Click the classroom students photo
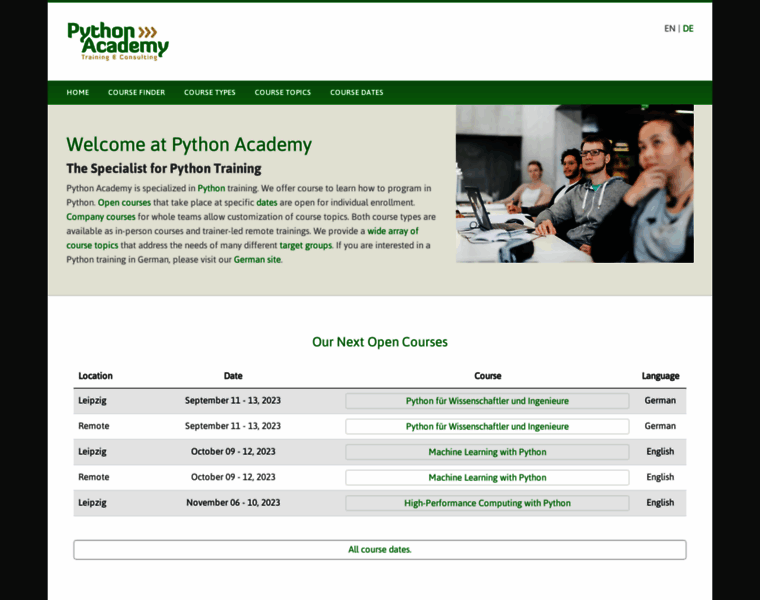 click(574, 184)
